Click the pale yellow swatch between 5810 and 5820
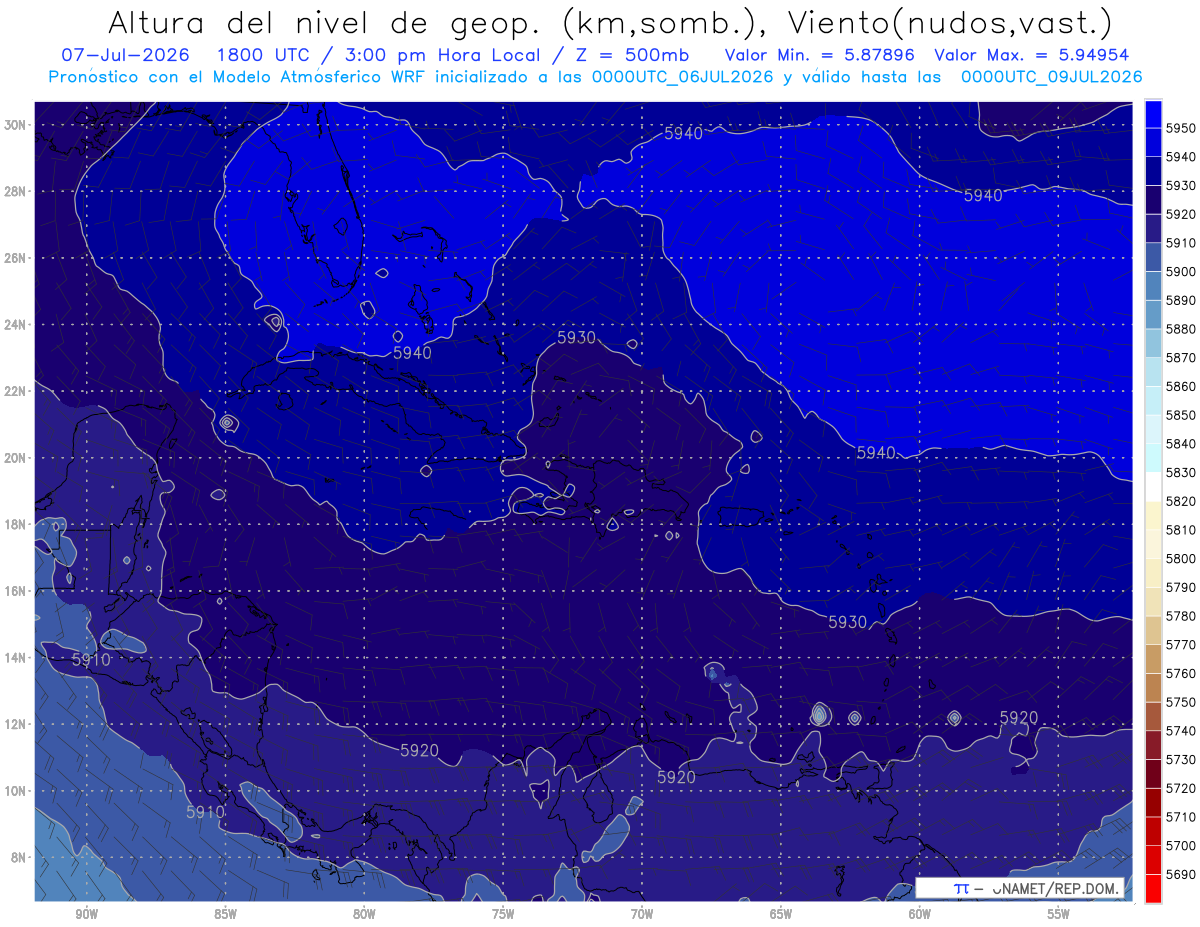Viewport: 1200px width, 927px height. [1153, 515]
